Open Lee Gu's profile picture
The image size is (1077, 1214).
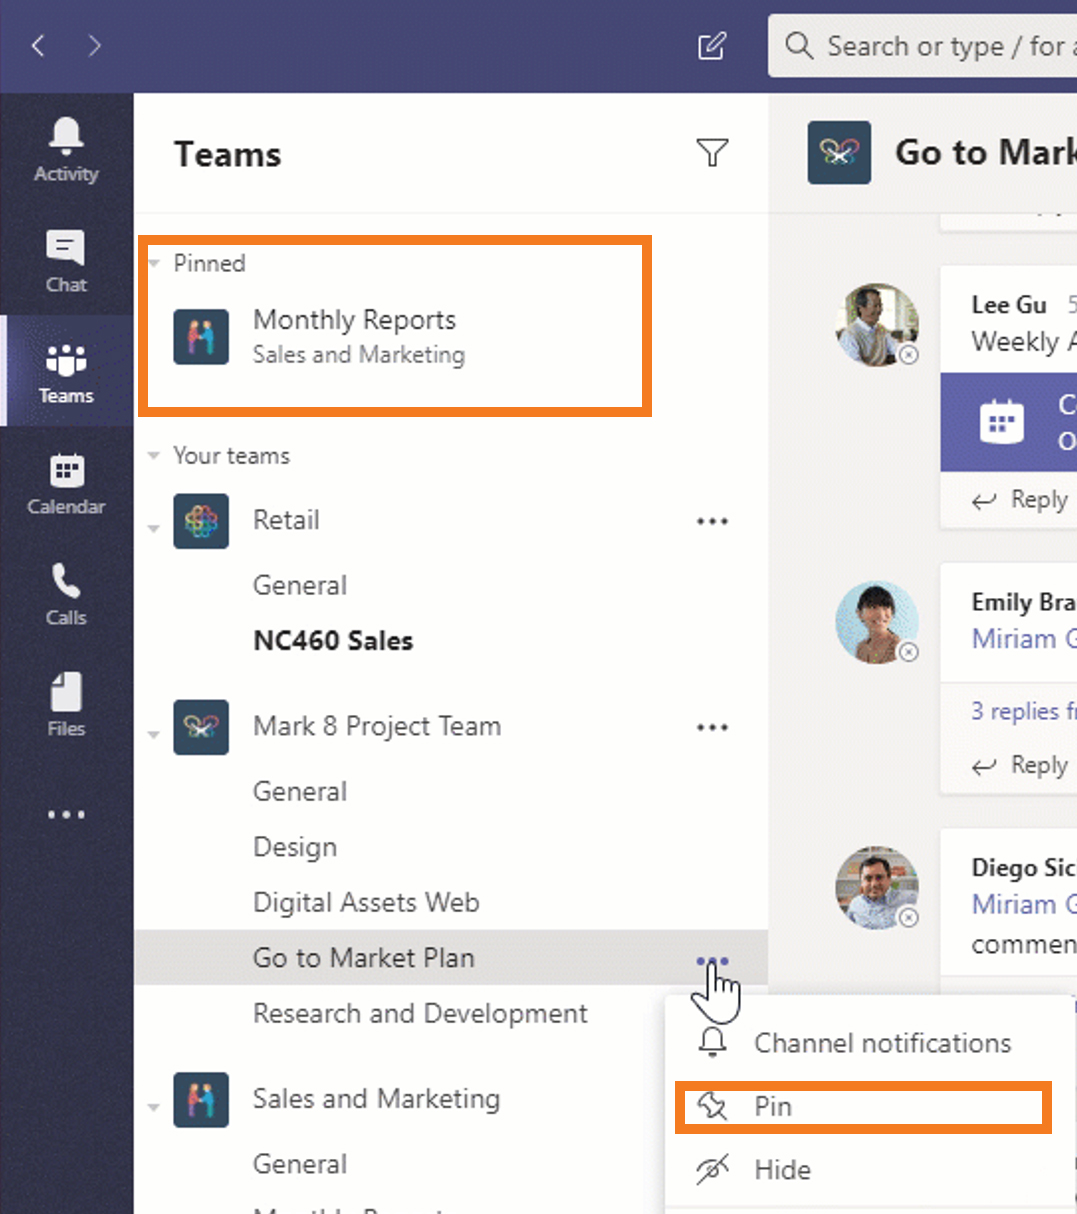point(877,323)
